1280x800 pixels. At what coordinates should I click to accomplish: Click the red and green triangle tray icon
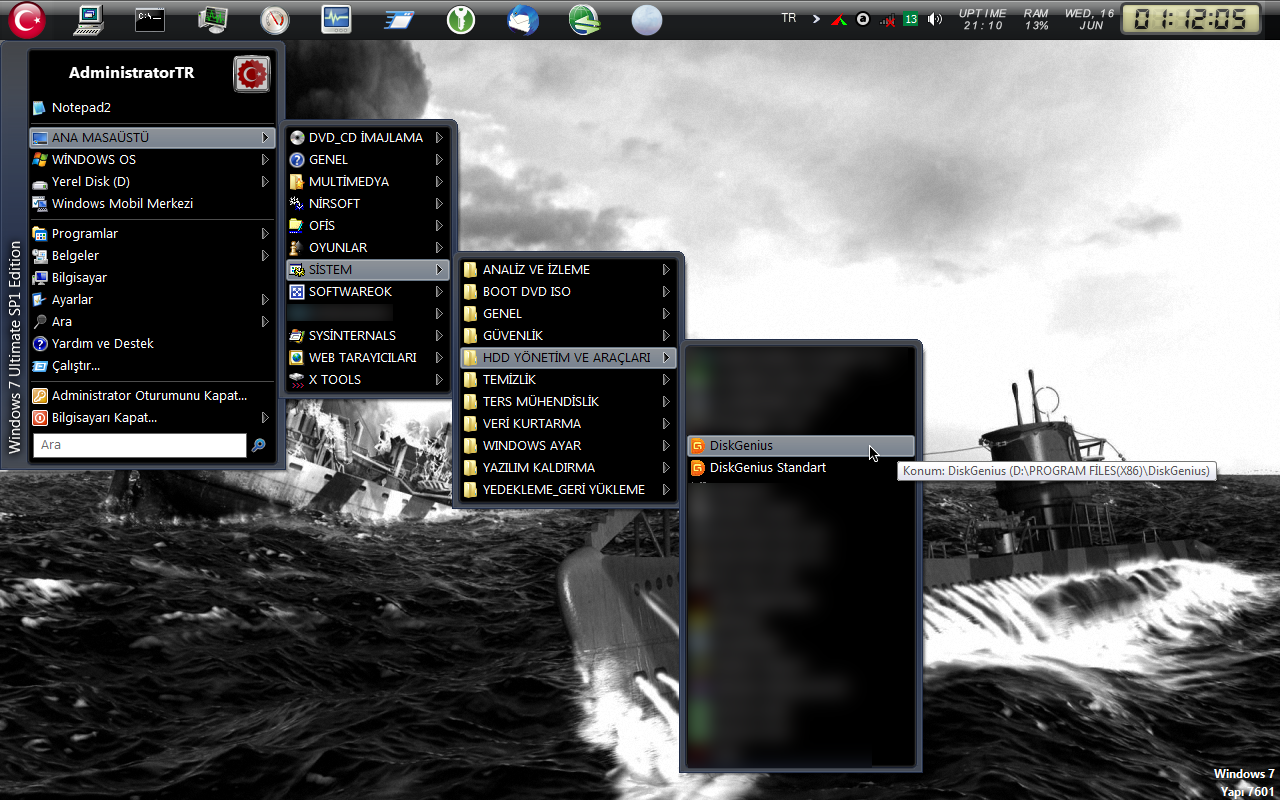tap(840, 19)
